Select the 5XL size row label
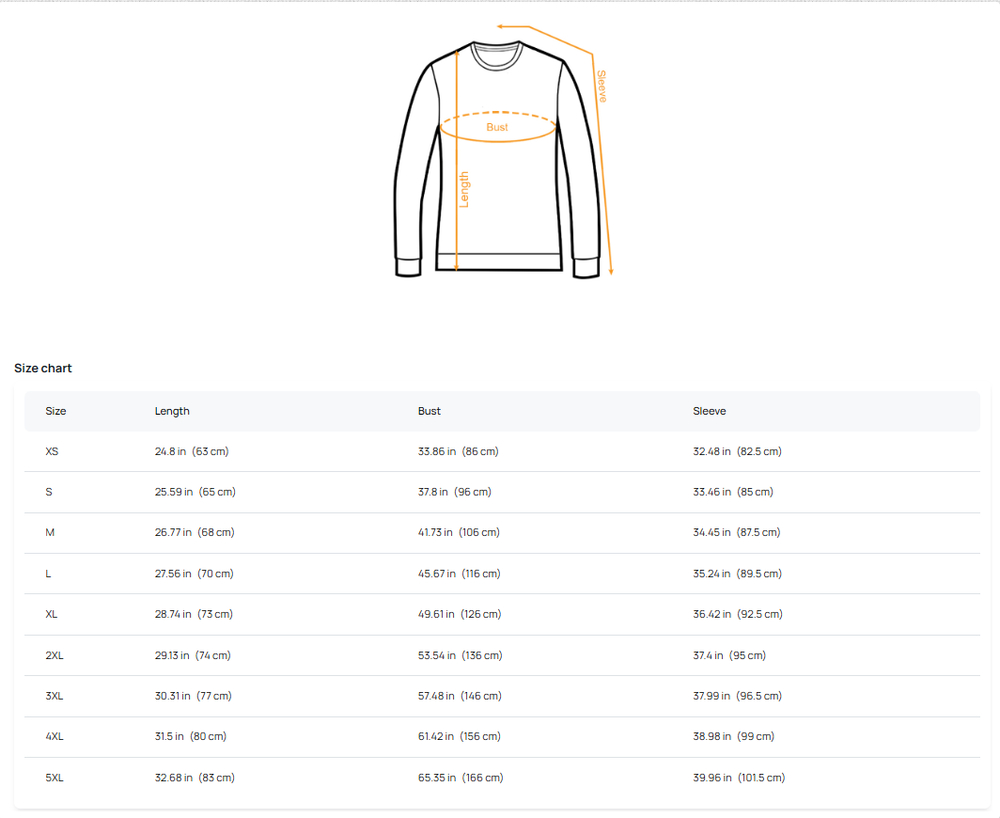This screenshot has width=1000, height=818. coord(54,778)
